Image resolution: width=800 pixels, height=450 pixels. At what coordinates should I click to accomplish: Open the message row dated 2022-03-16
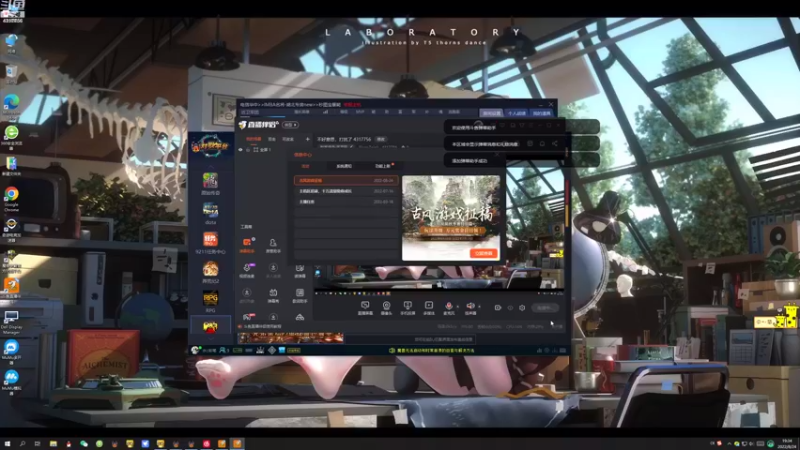click(346, 202)
